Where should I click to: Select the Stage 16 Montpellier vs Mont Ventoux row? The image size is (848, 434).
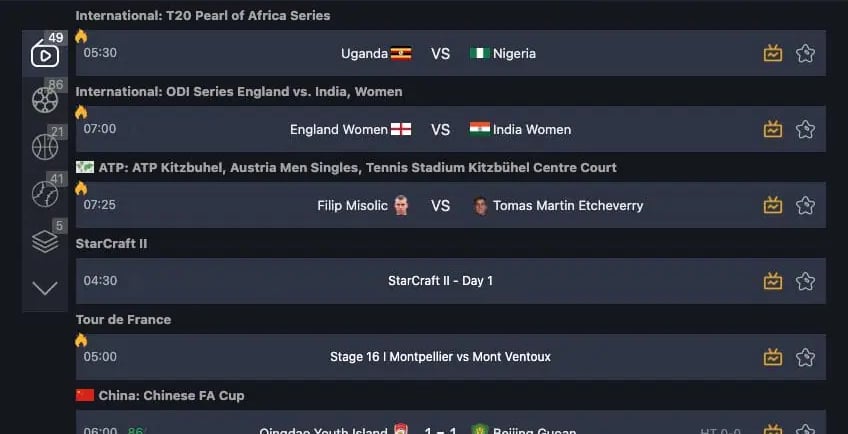(x=450, y=357)
